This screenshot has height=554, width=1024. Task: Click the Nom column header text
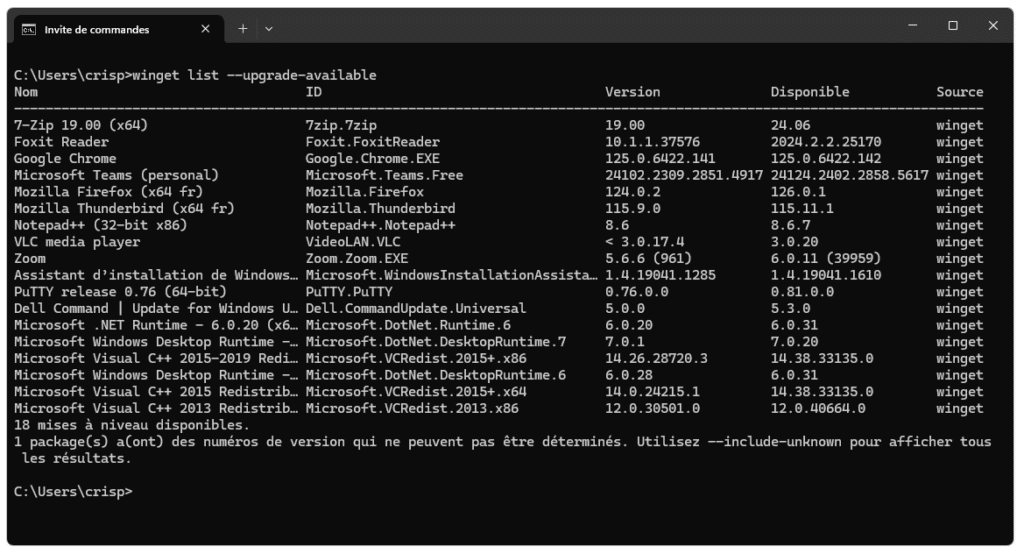click(26, 92)
